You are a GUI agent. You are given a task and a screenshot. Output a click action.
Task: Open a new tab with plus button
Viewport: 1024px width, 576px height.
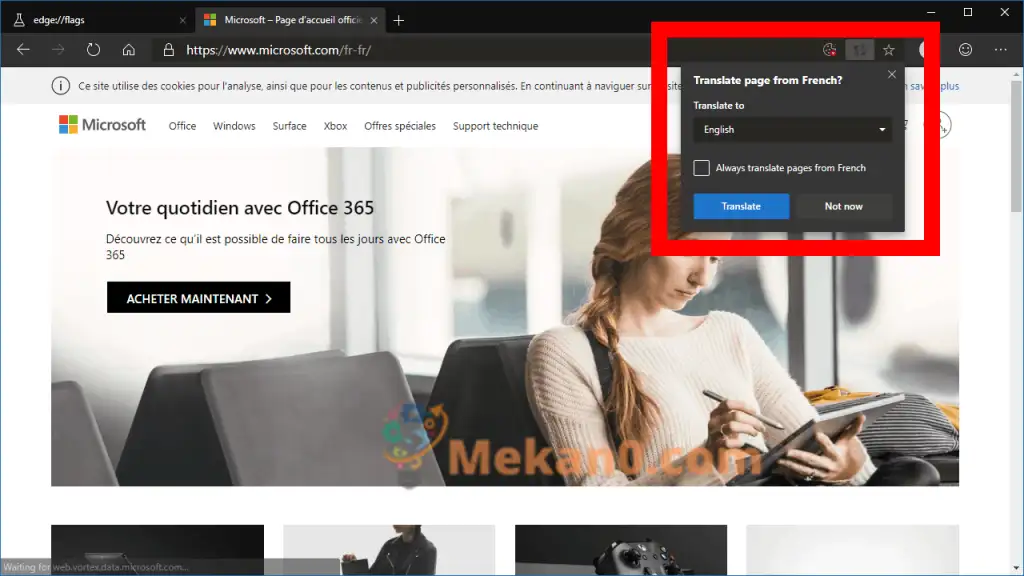coord(399,20)
